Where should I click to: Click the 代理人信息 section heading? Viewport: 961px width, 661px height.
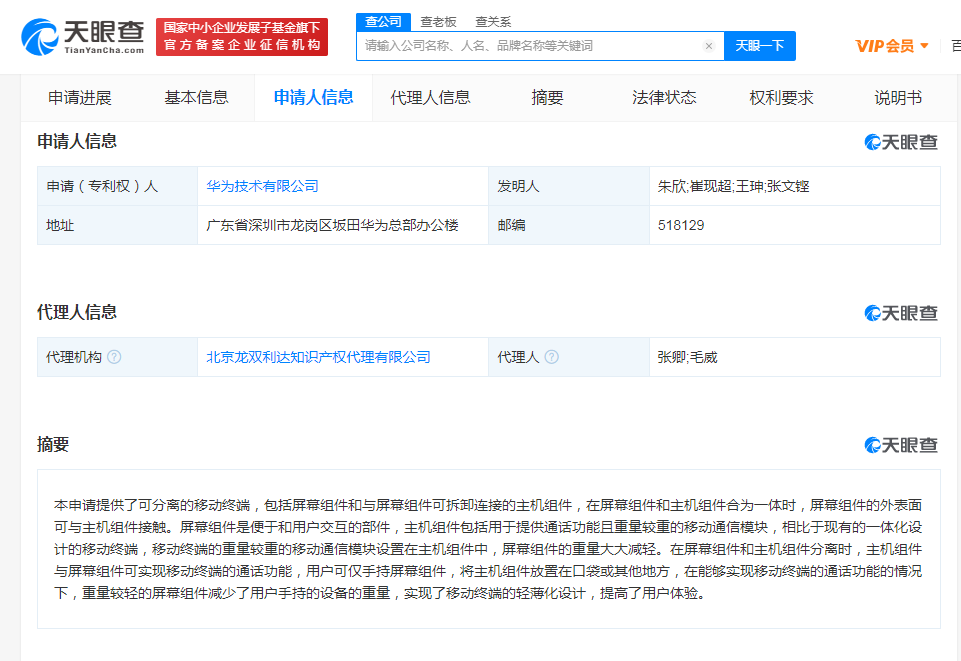click(x=77, y=312)
